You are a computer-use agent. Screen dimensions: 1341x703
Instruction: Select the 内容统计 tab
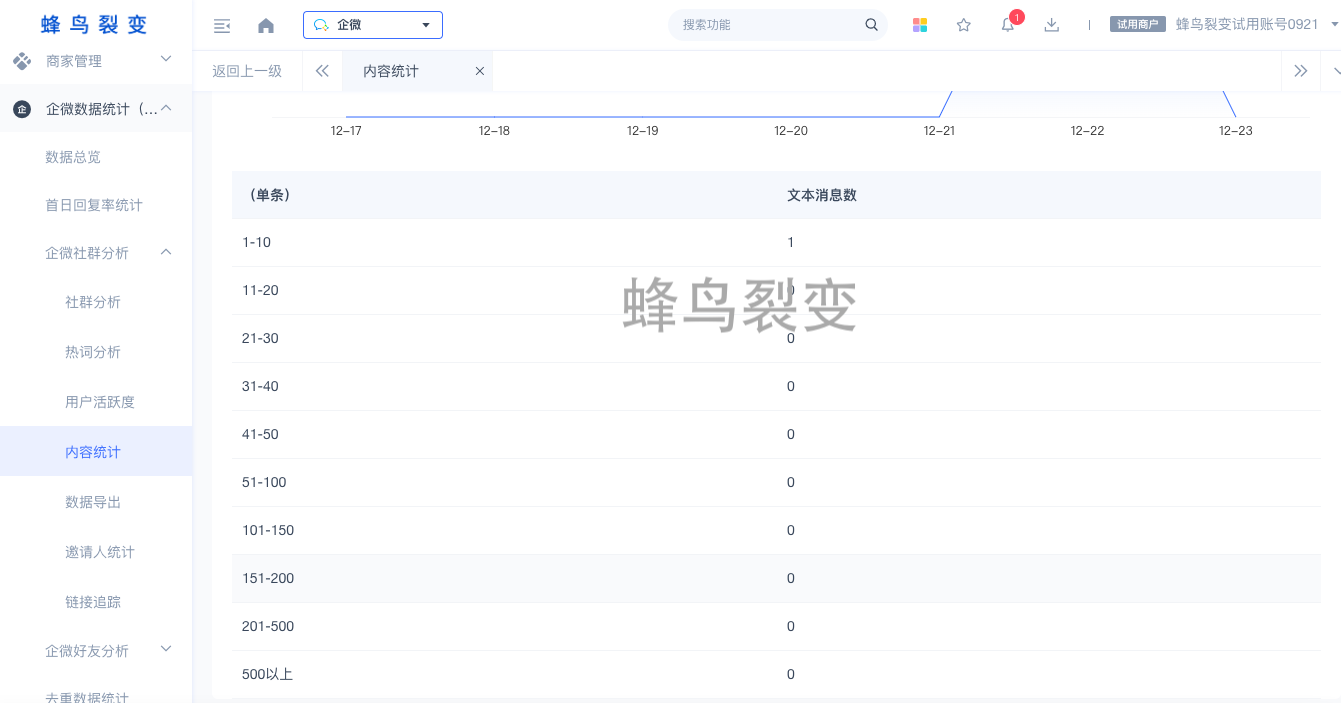tap(391, 71)
